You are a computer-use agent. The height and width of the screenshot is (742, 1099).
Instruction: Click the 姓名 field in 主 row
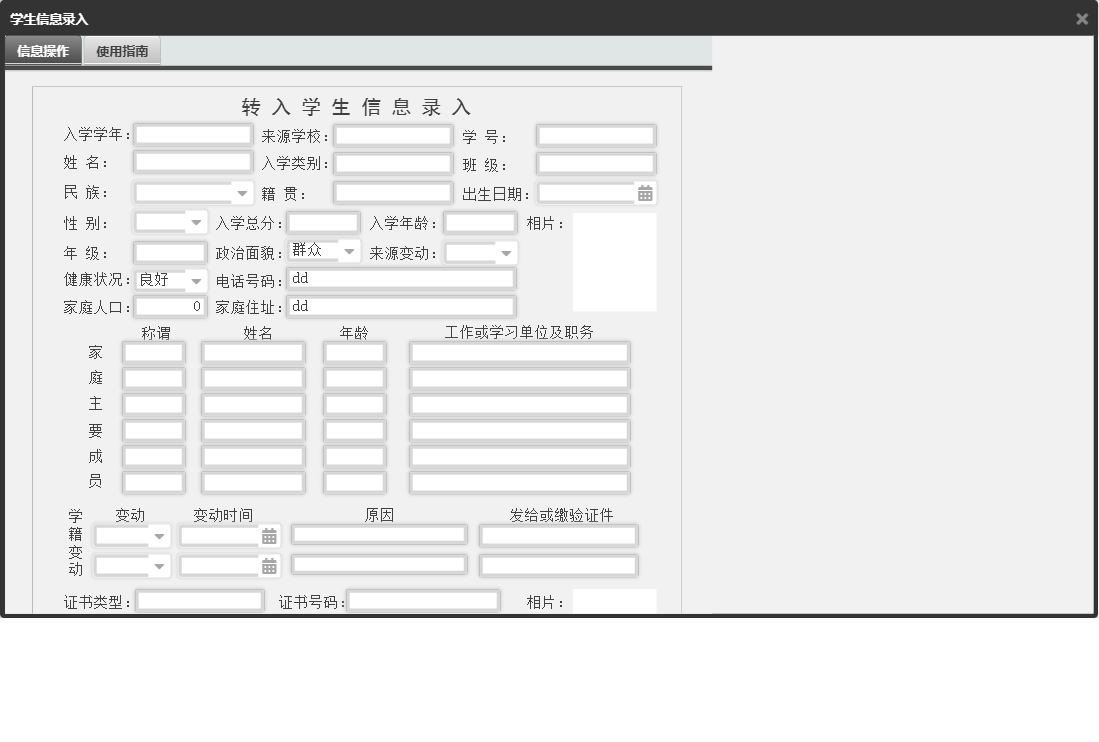253,404
